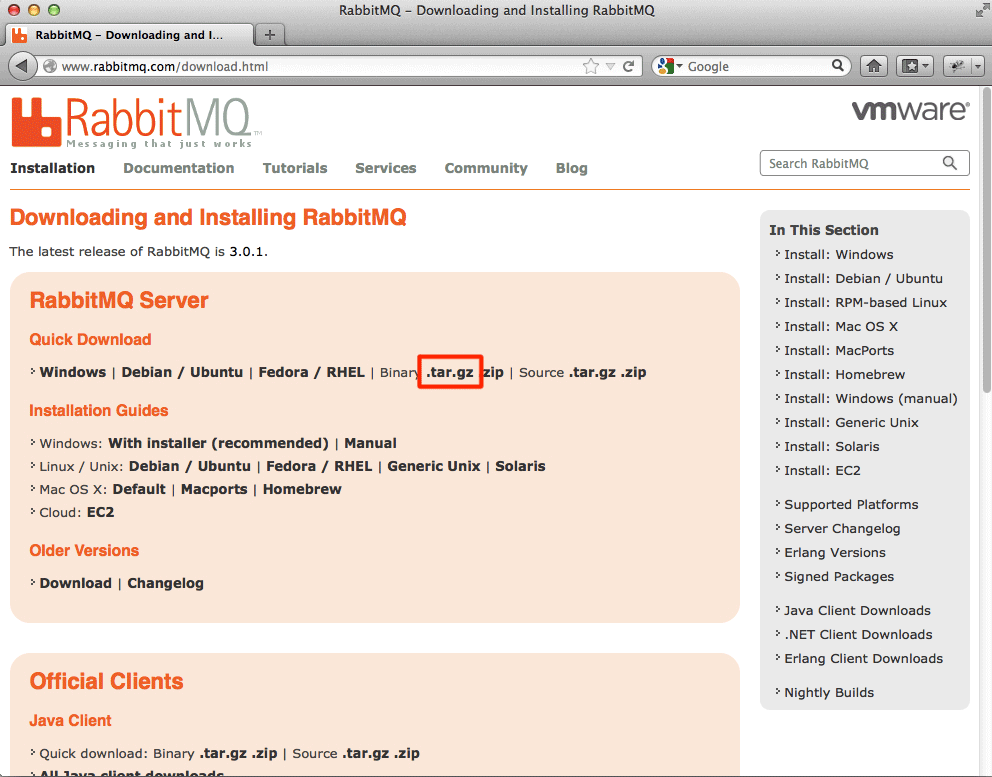Click the back navigation arrow
992x777 pixels.
point(22,65)
